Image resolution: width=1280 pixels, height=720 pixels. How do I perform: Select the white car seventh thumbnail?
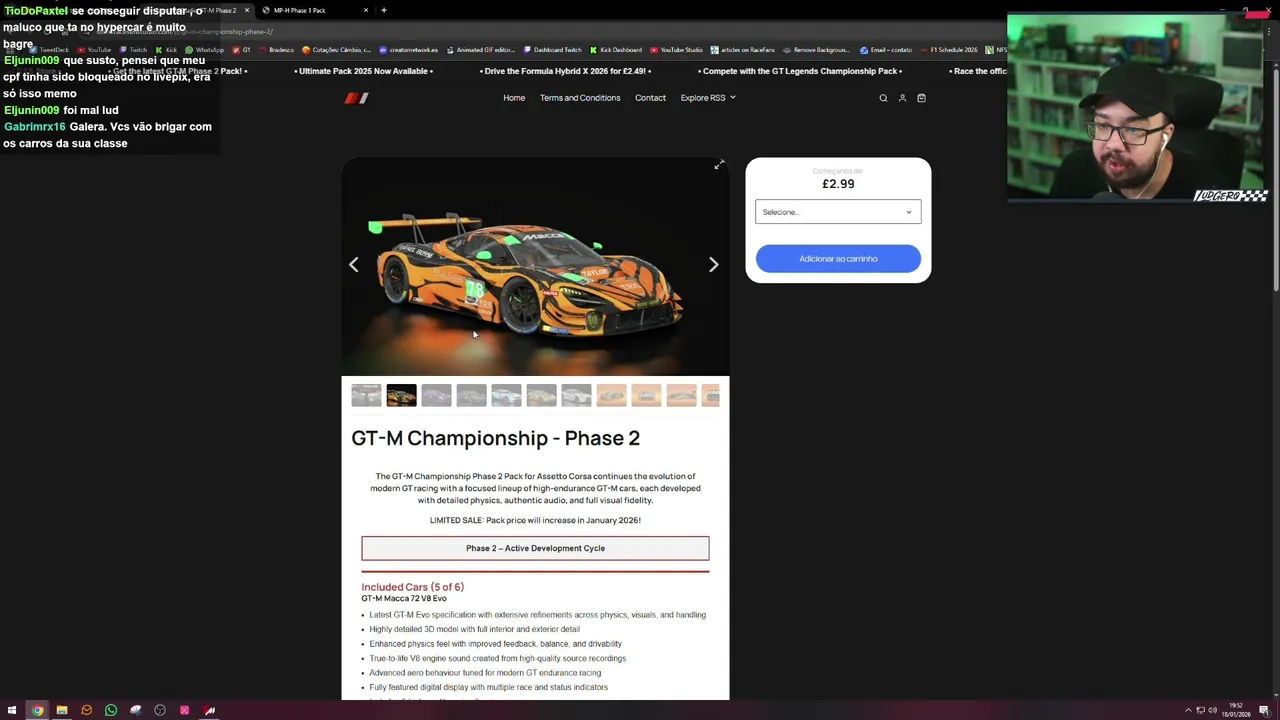[576, 396]
